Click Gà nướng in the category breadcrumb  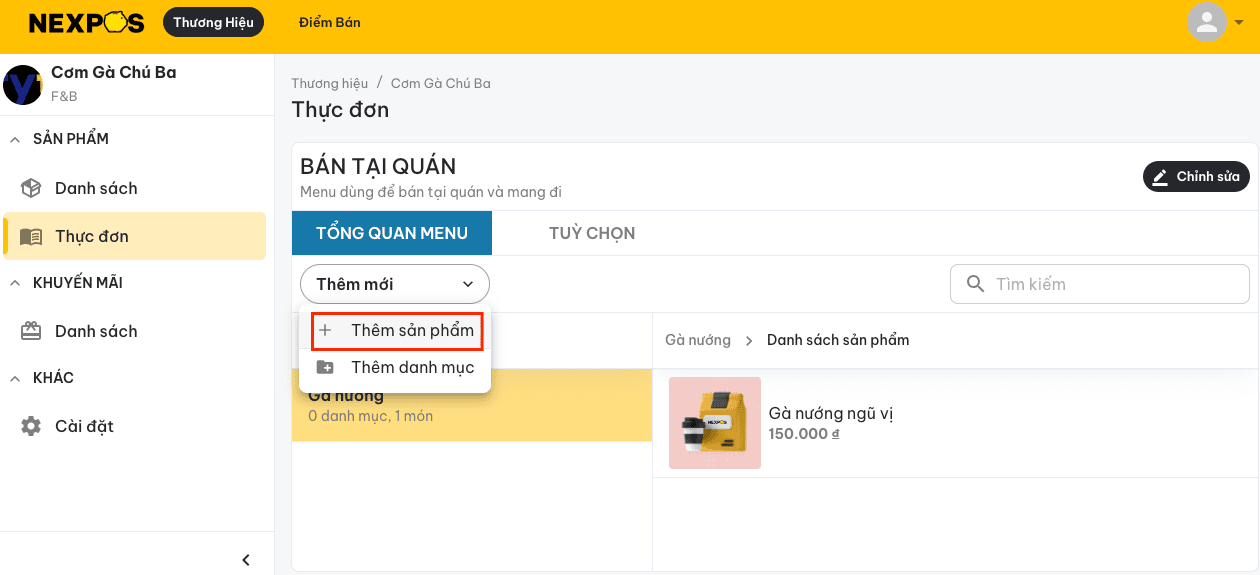click(x=698, y=340)
